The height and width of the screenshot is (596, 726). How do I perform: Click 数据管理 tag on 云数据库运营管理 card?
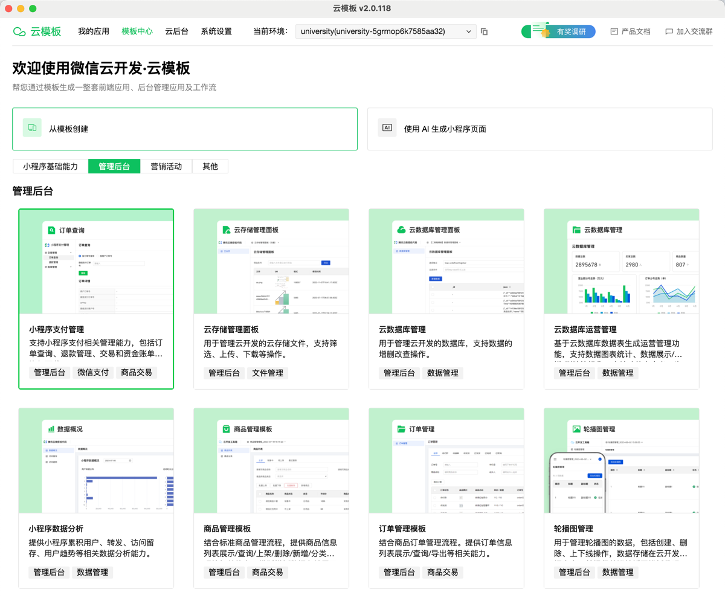click(618, 373)
